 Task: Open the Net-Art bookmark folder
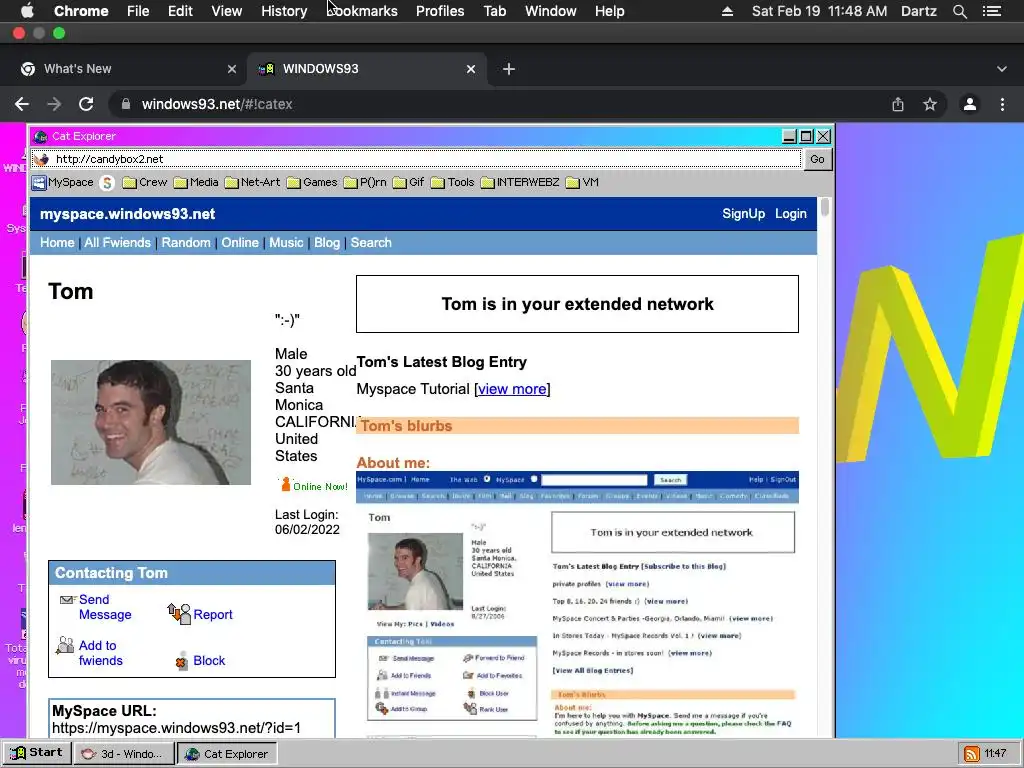click(252, 183)
